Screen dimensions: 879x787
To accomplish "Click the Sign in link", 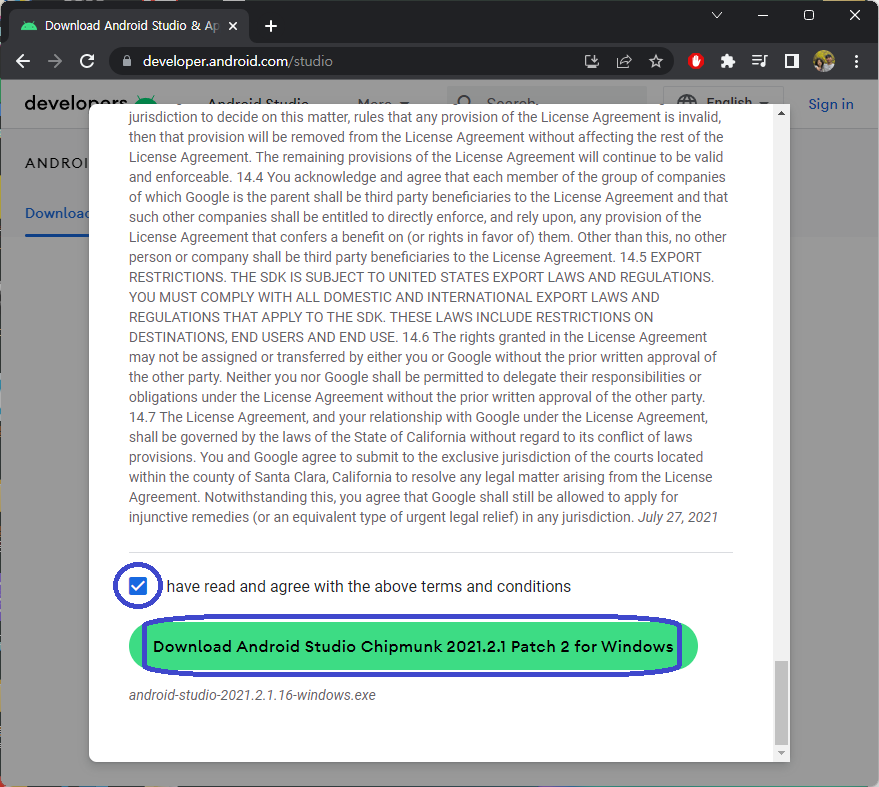I will [830, 104].
